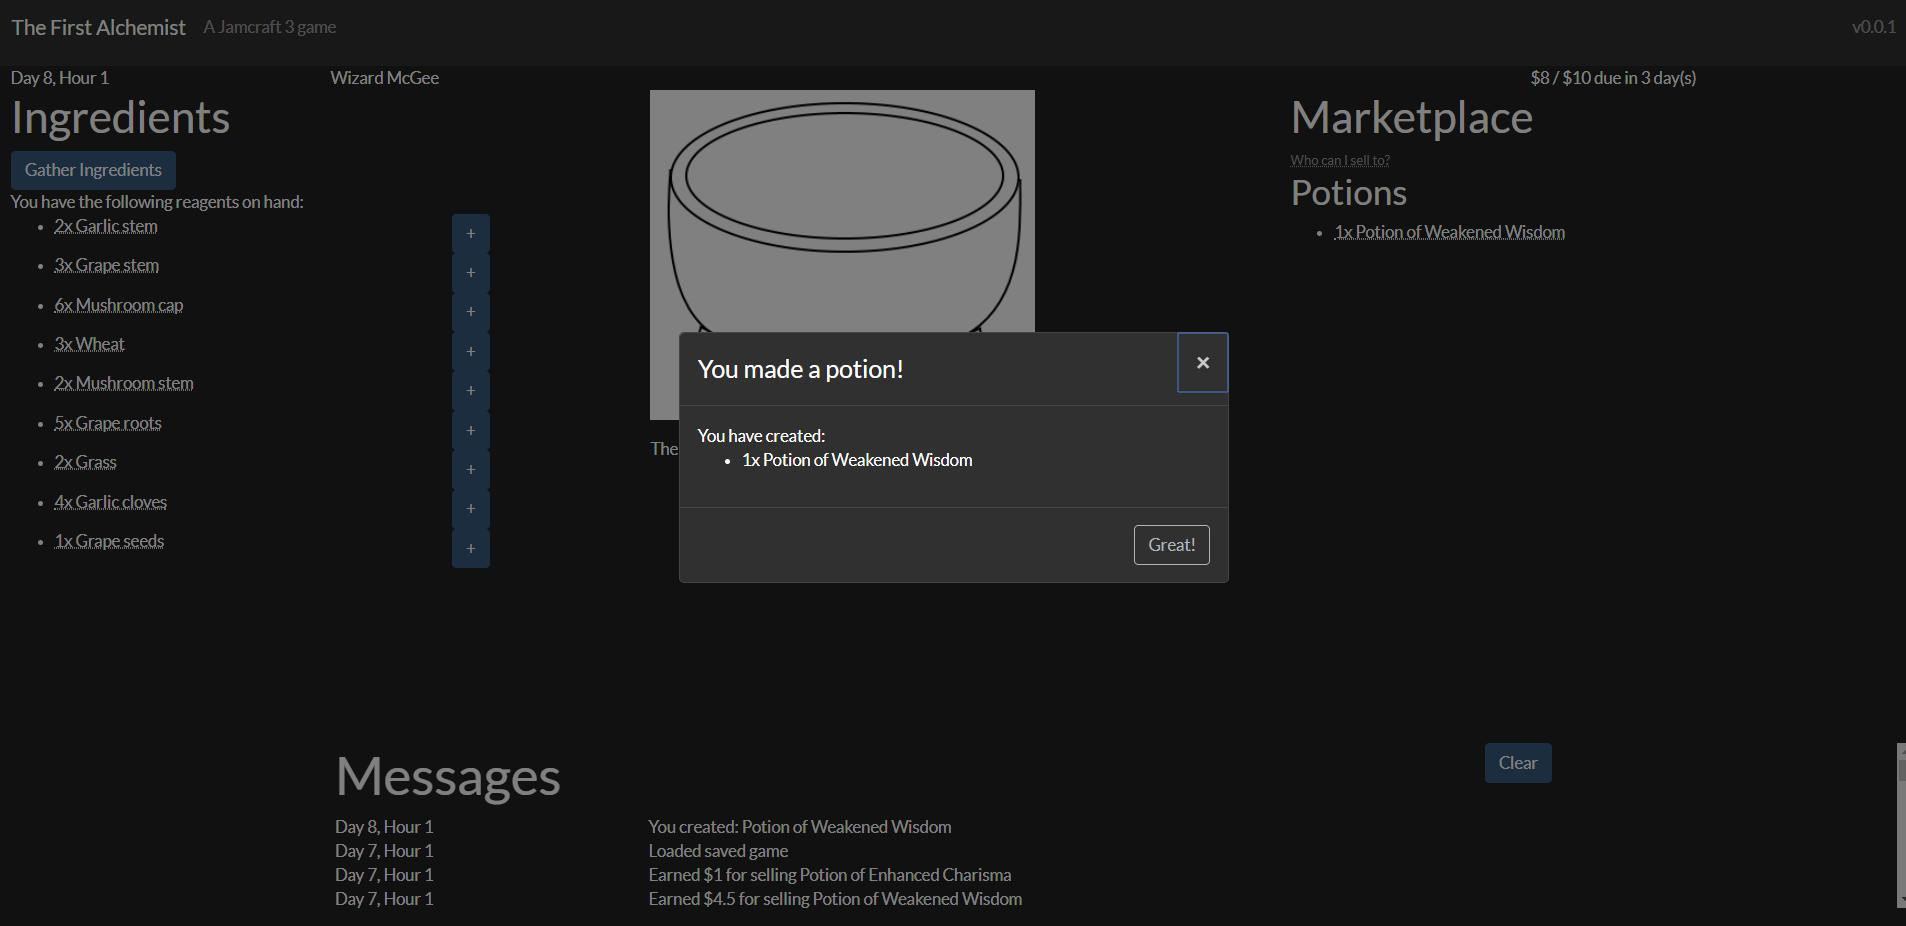The height and width of the screenshot is (926, 1906).
Task: Click 'Earned $1 for selling Potion' message
Action: point(830,875)
